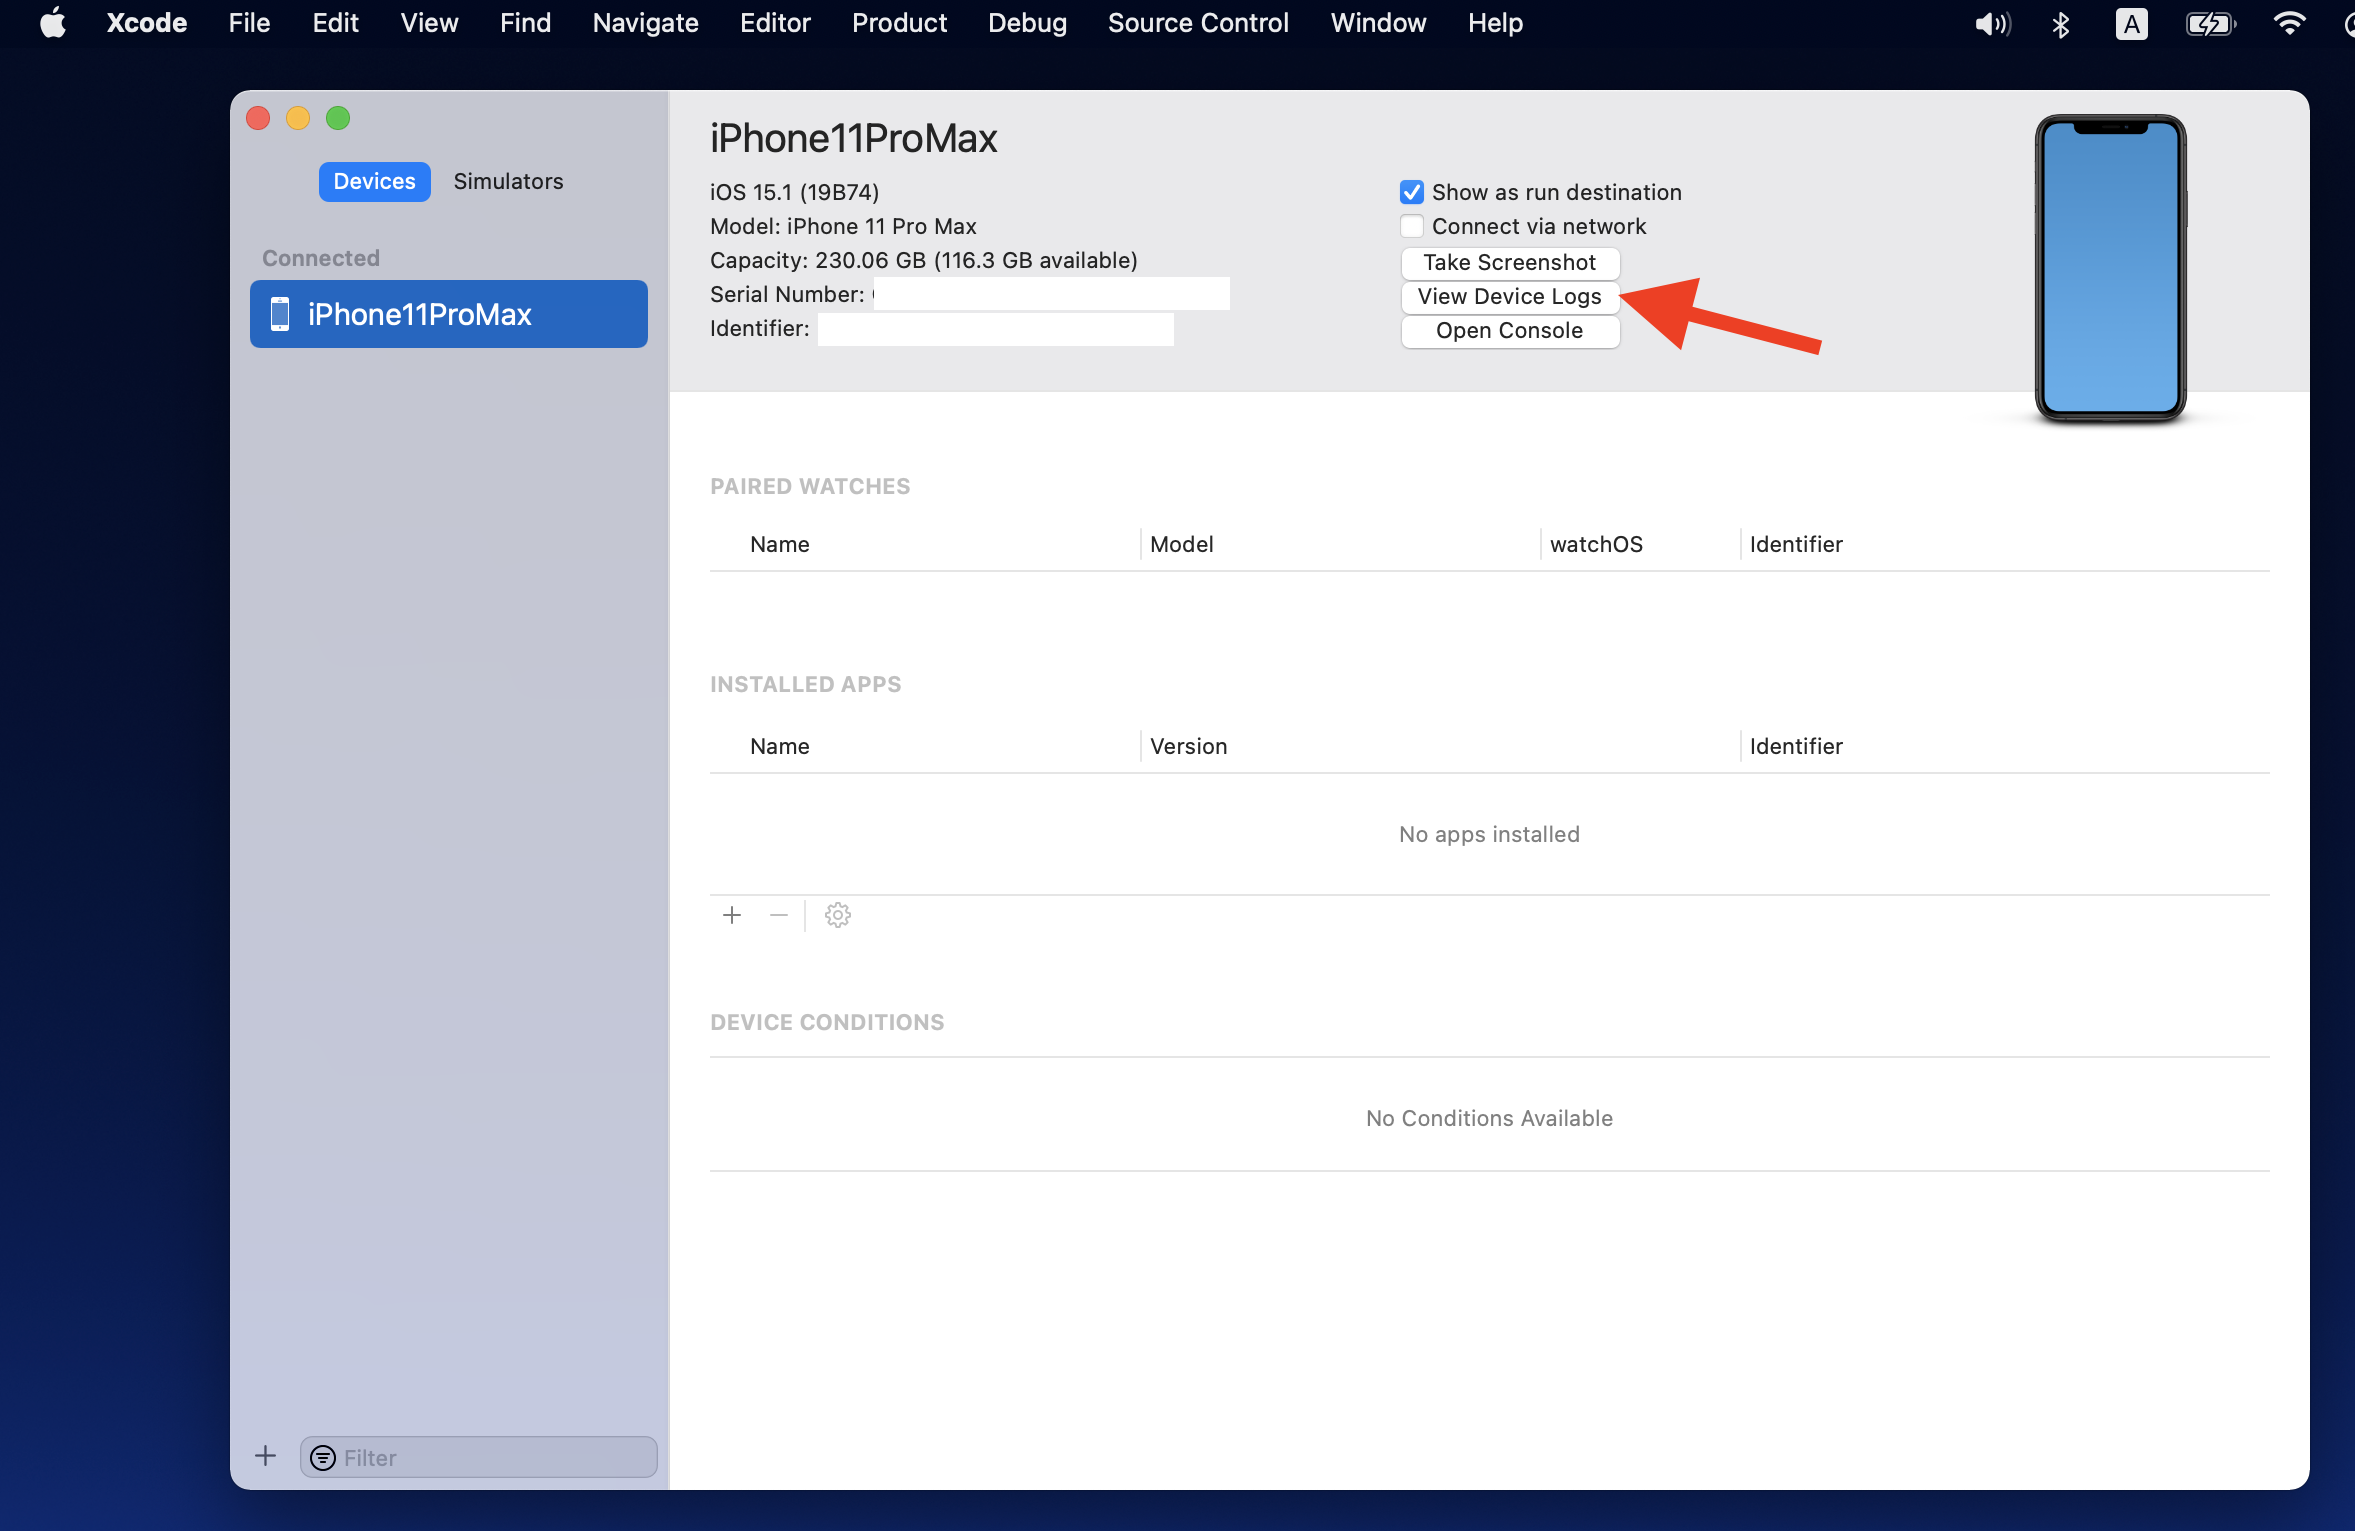
Task: Uncheck Show as run destination
Action: [1411, 192]
